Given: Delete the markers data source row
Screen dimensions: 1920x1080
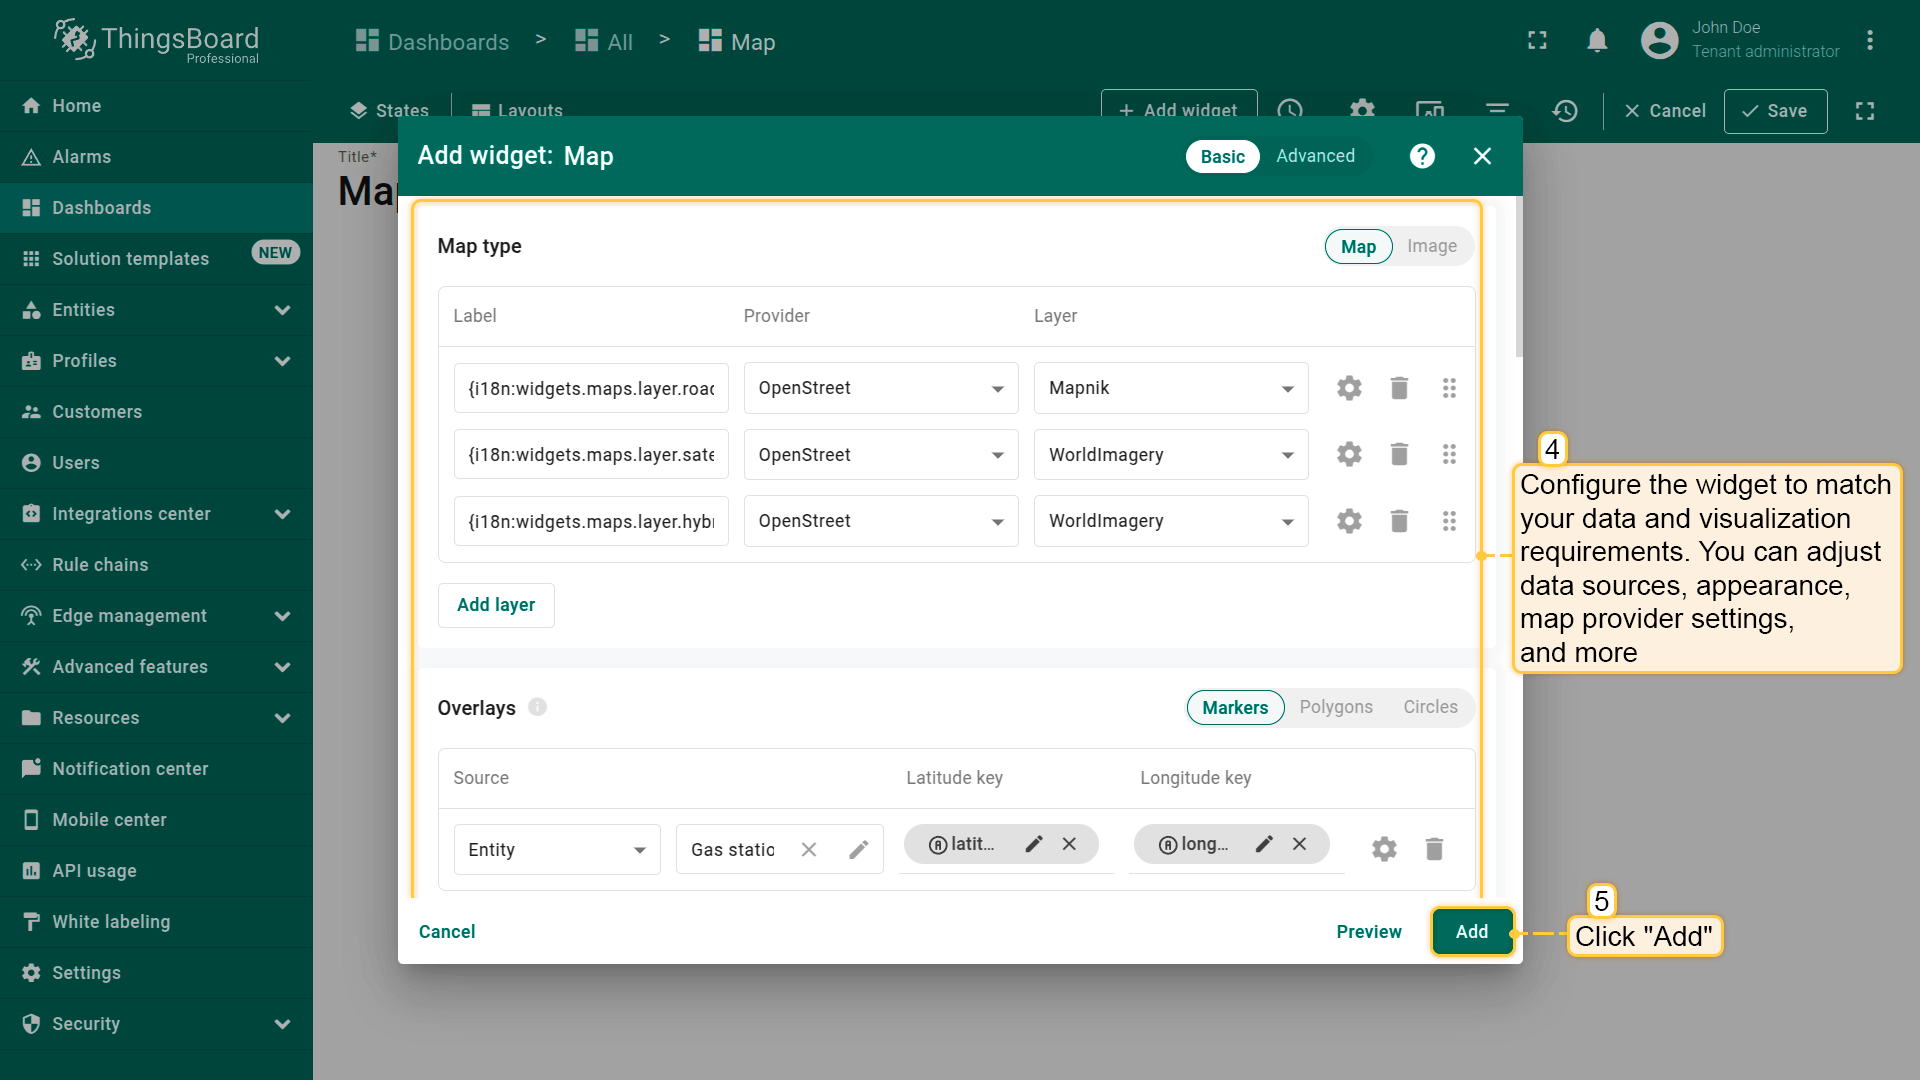Looking at the screenshot, I should coord(1434,849).
